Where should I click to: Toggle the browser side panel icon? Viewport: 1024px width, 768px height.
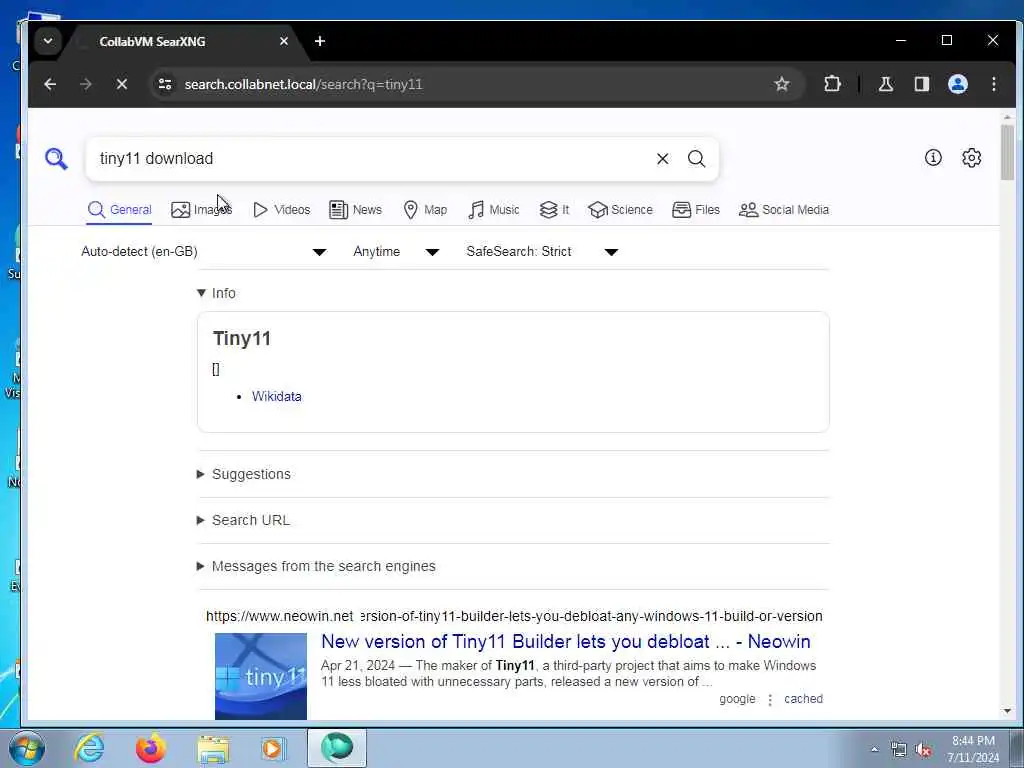pyautogui.click(x=921, y=84)
